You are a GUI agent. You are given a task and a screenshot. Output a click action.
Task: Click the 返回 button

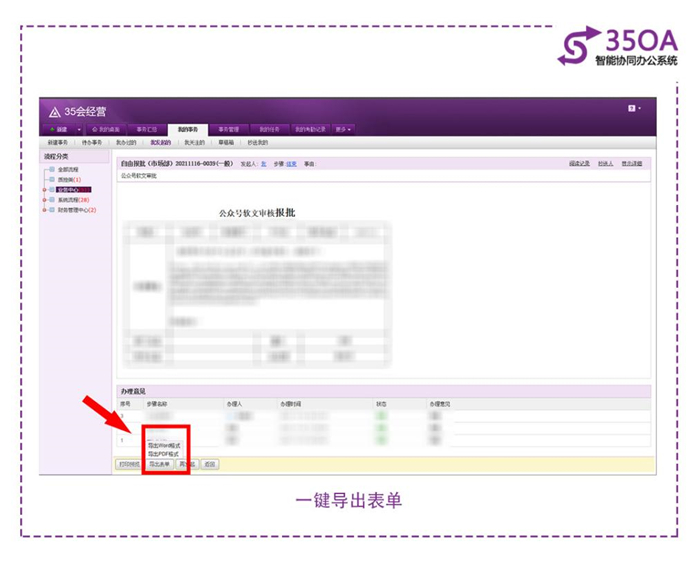(x=209, y=465)
